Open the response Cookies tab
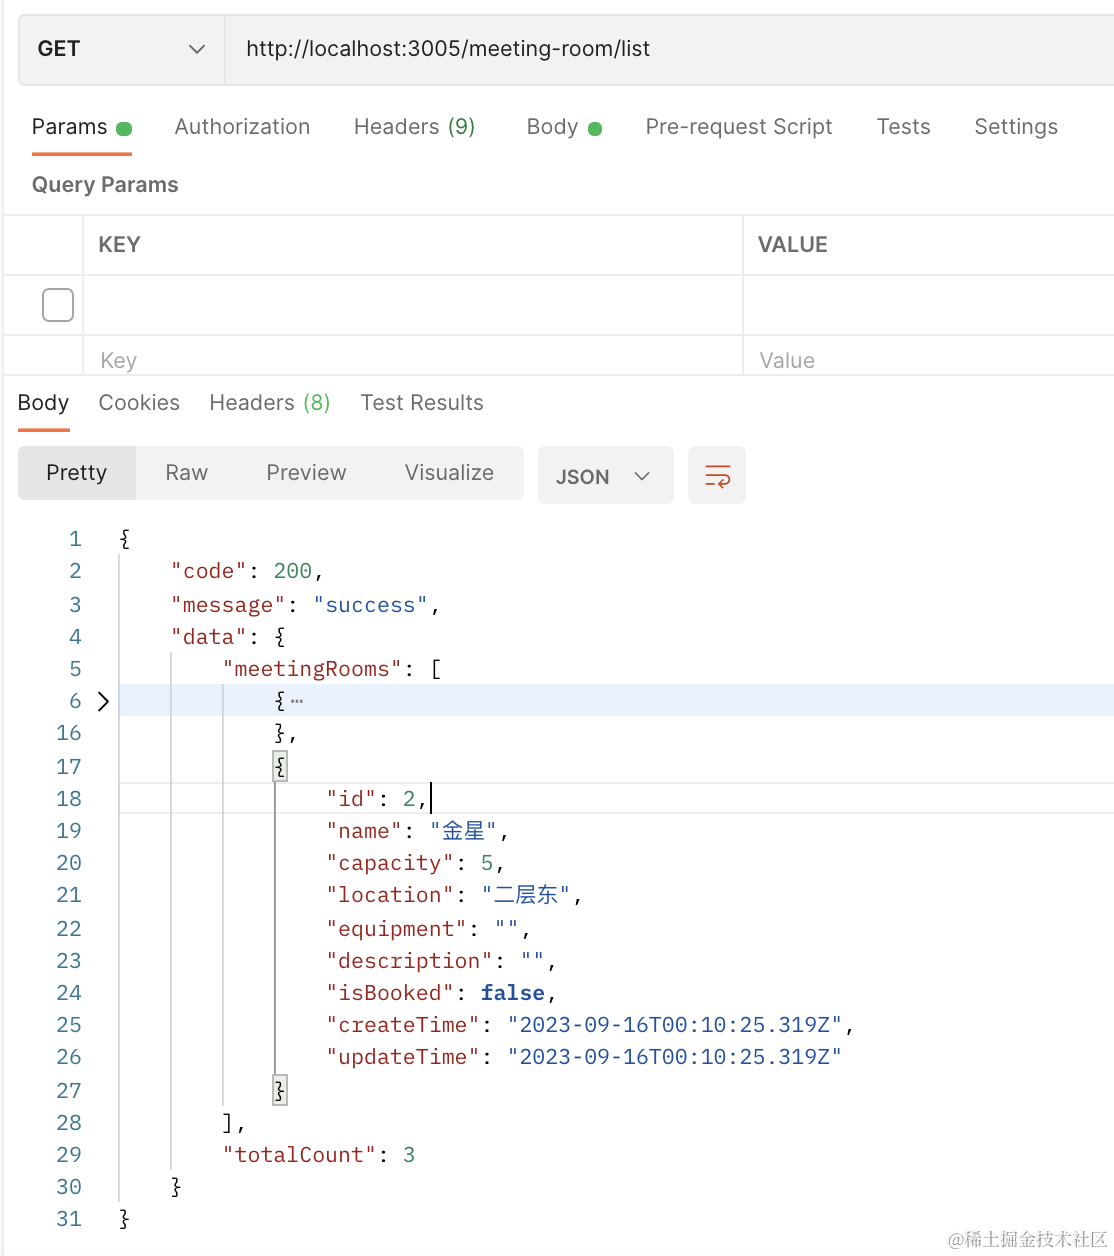Viewport: 1114px width, 1256px height. [x=139, y=403]
